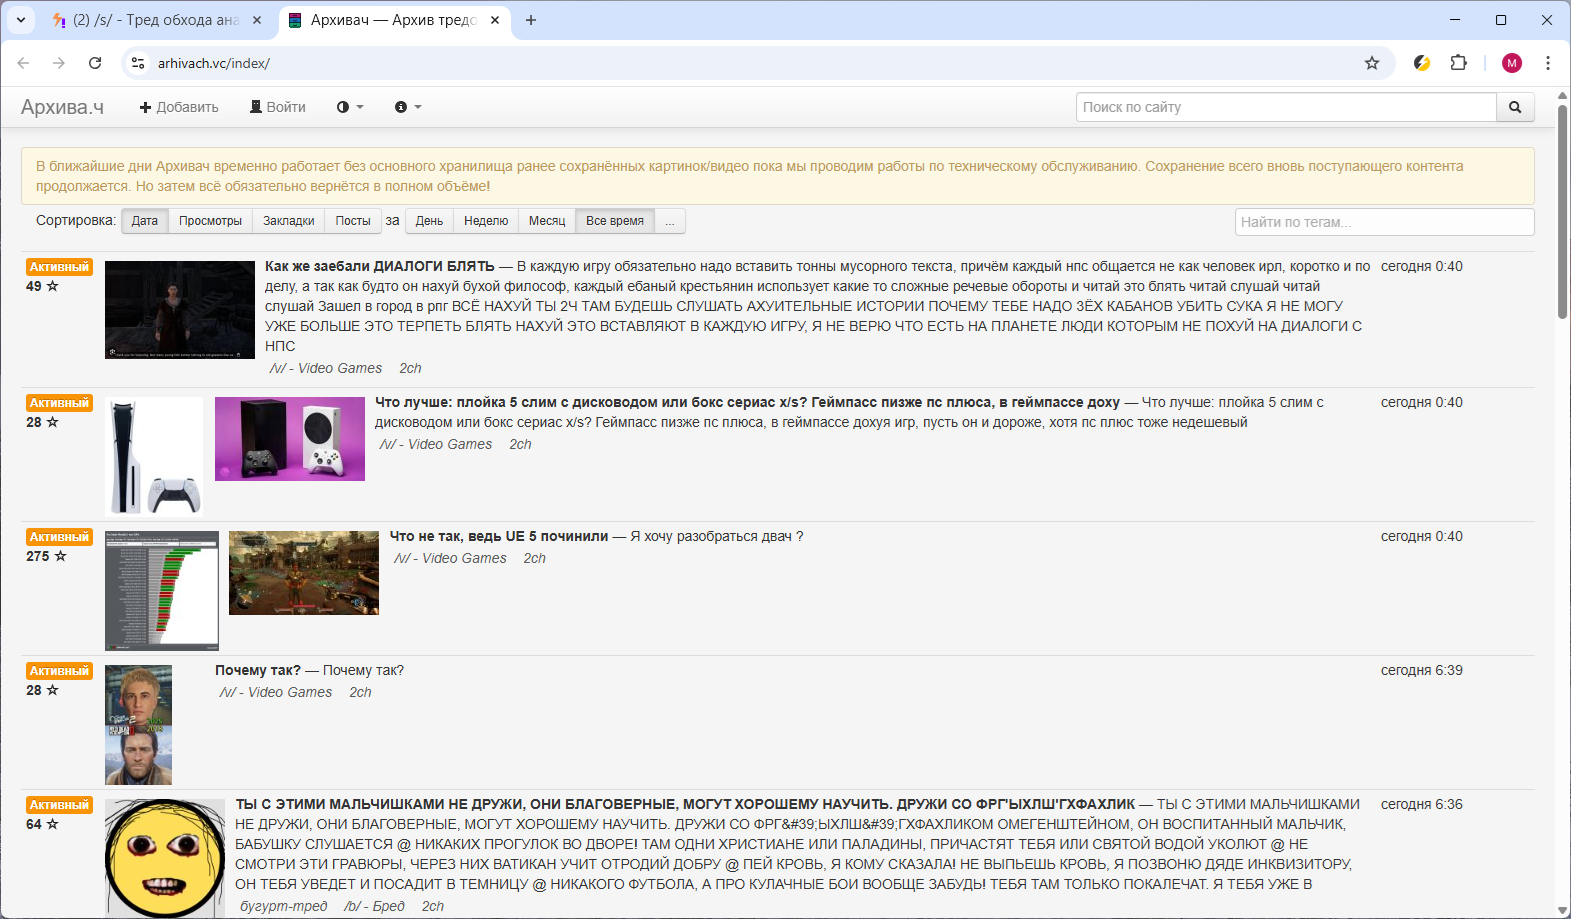Image resolution: width=1571 pixels, height=919 pixels.
Task: Close the "Архивач" browser tab
Action: point(495,20)
